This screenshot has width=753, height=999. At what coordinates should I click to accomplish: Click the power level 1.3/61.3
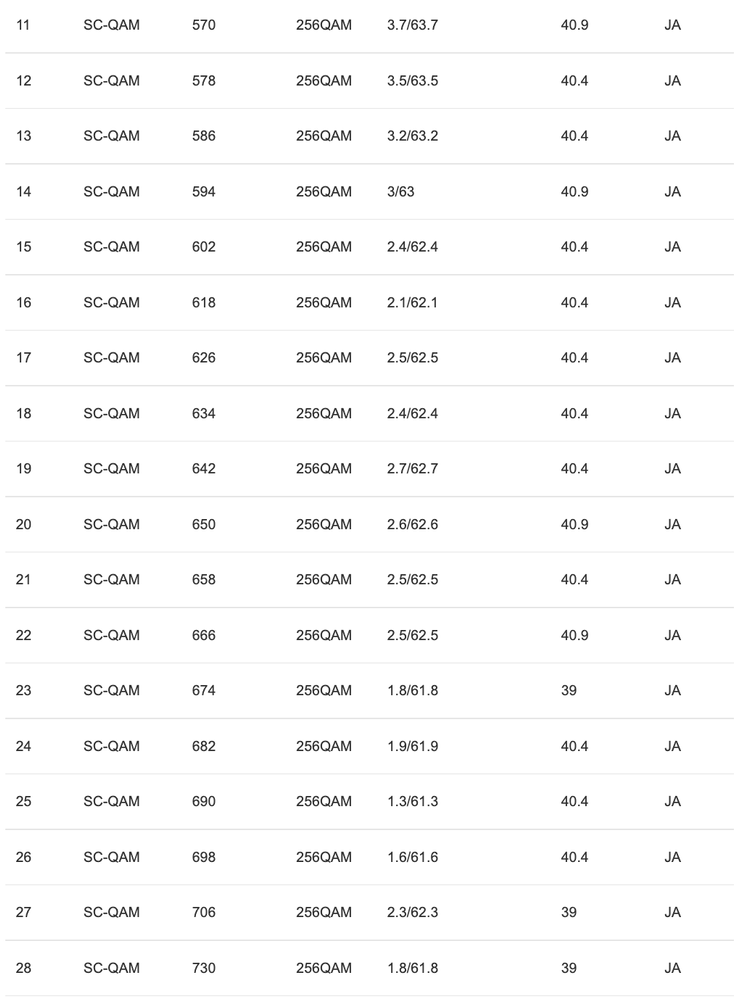point(412,802)
